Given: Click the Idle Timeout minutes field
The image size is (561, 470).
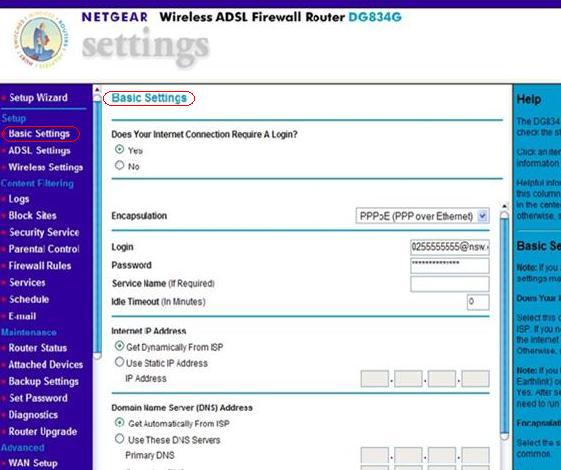Looking at the screenshot, I should (x=478, y=302).
